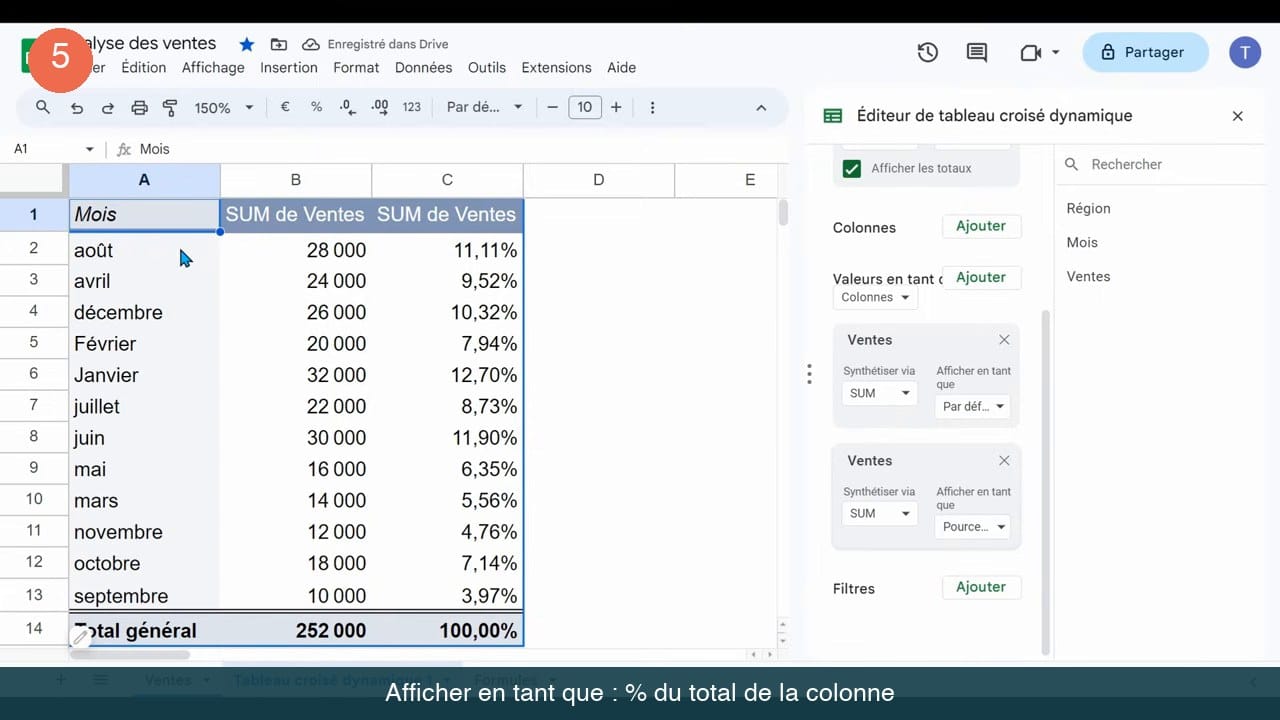1280x720 pixels.
Task: Open version history clock icon
Action: point(928,52)
